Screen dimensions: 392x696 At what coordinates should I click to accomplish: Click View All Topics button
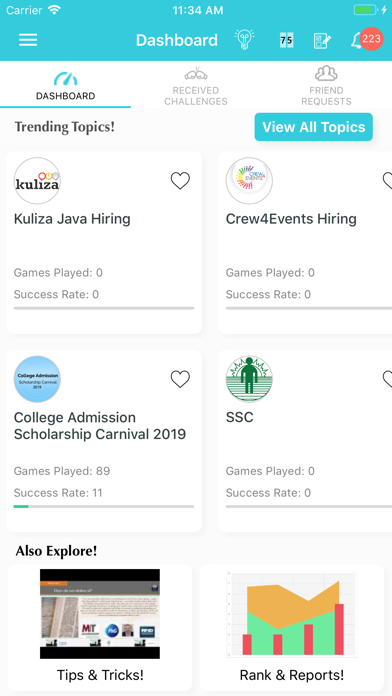pos(313,127)
